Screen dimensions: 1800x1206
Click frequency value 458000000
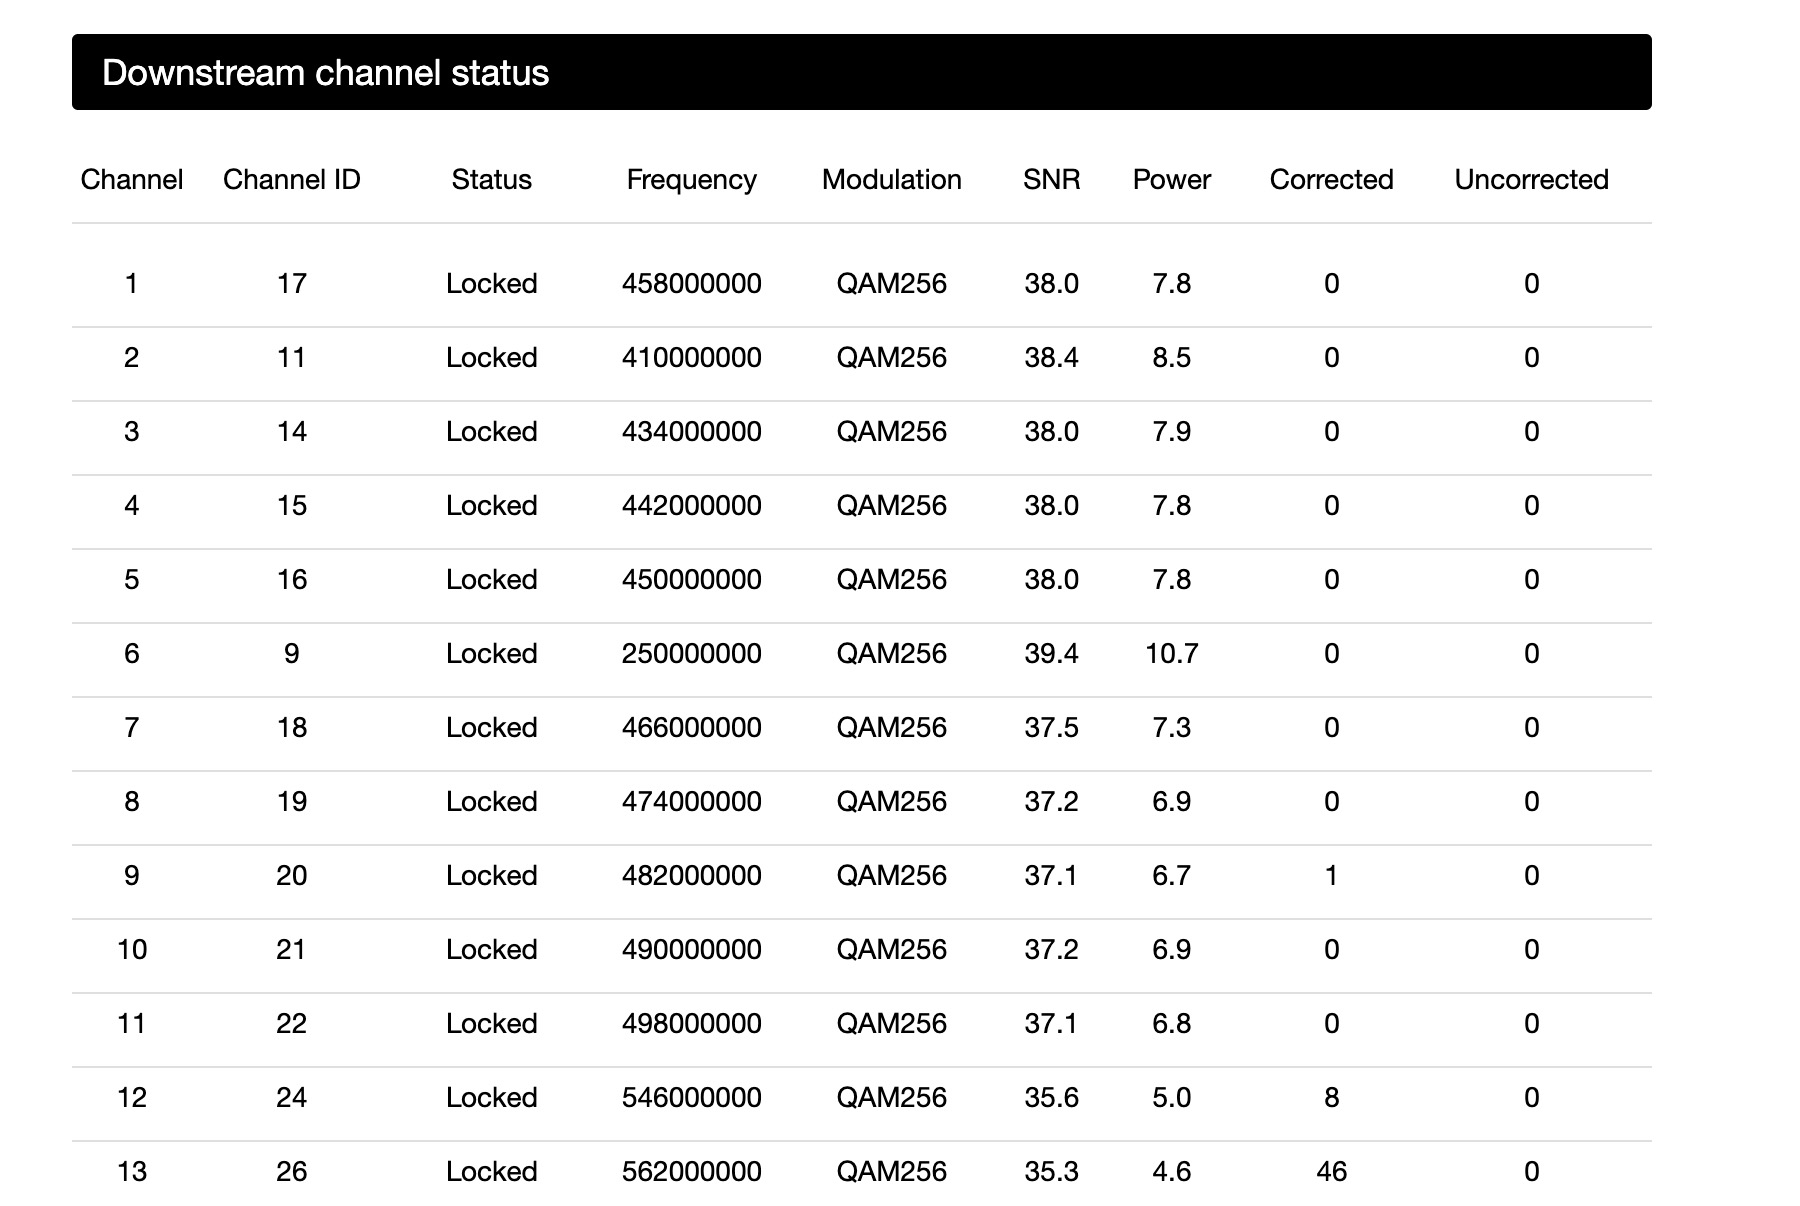click(x=691, y=284)
